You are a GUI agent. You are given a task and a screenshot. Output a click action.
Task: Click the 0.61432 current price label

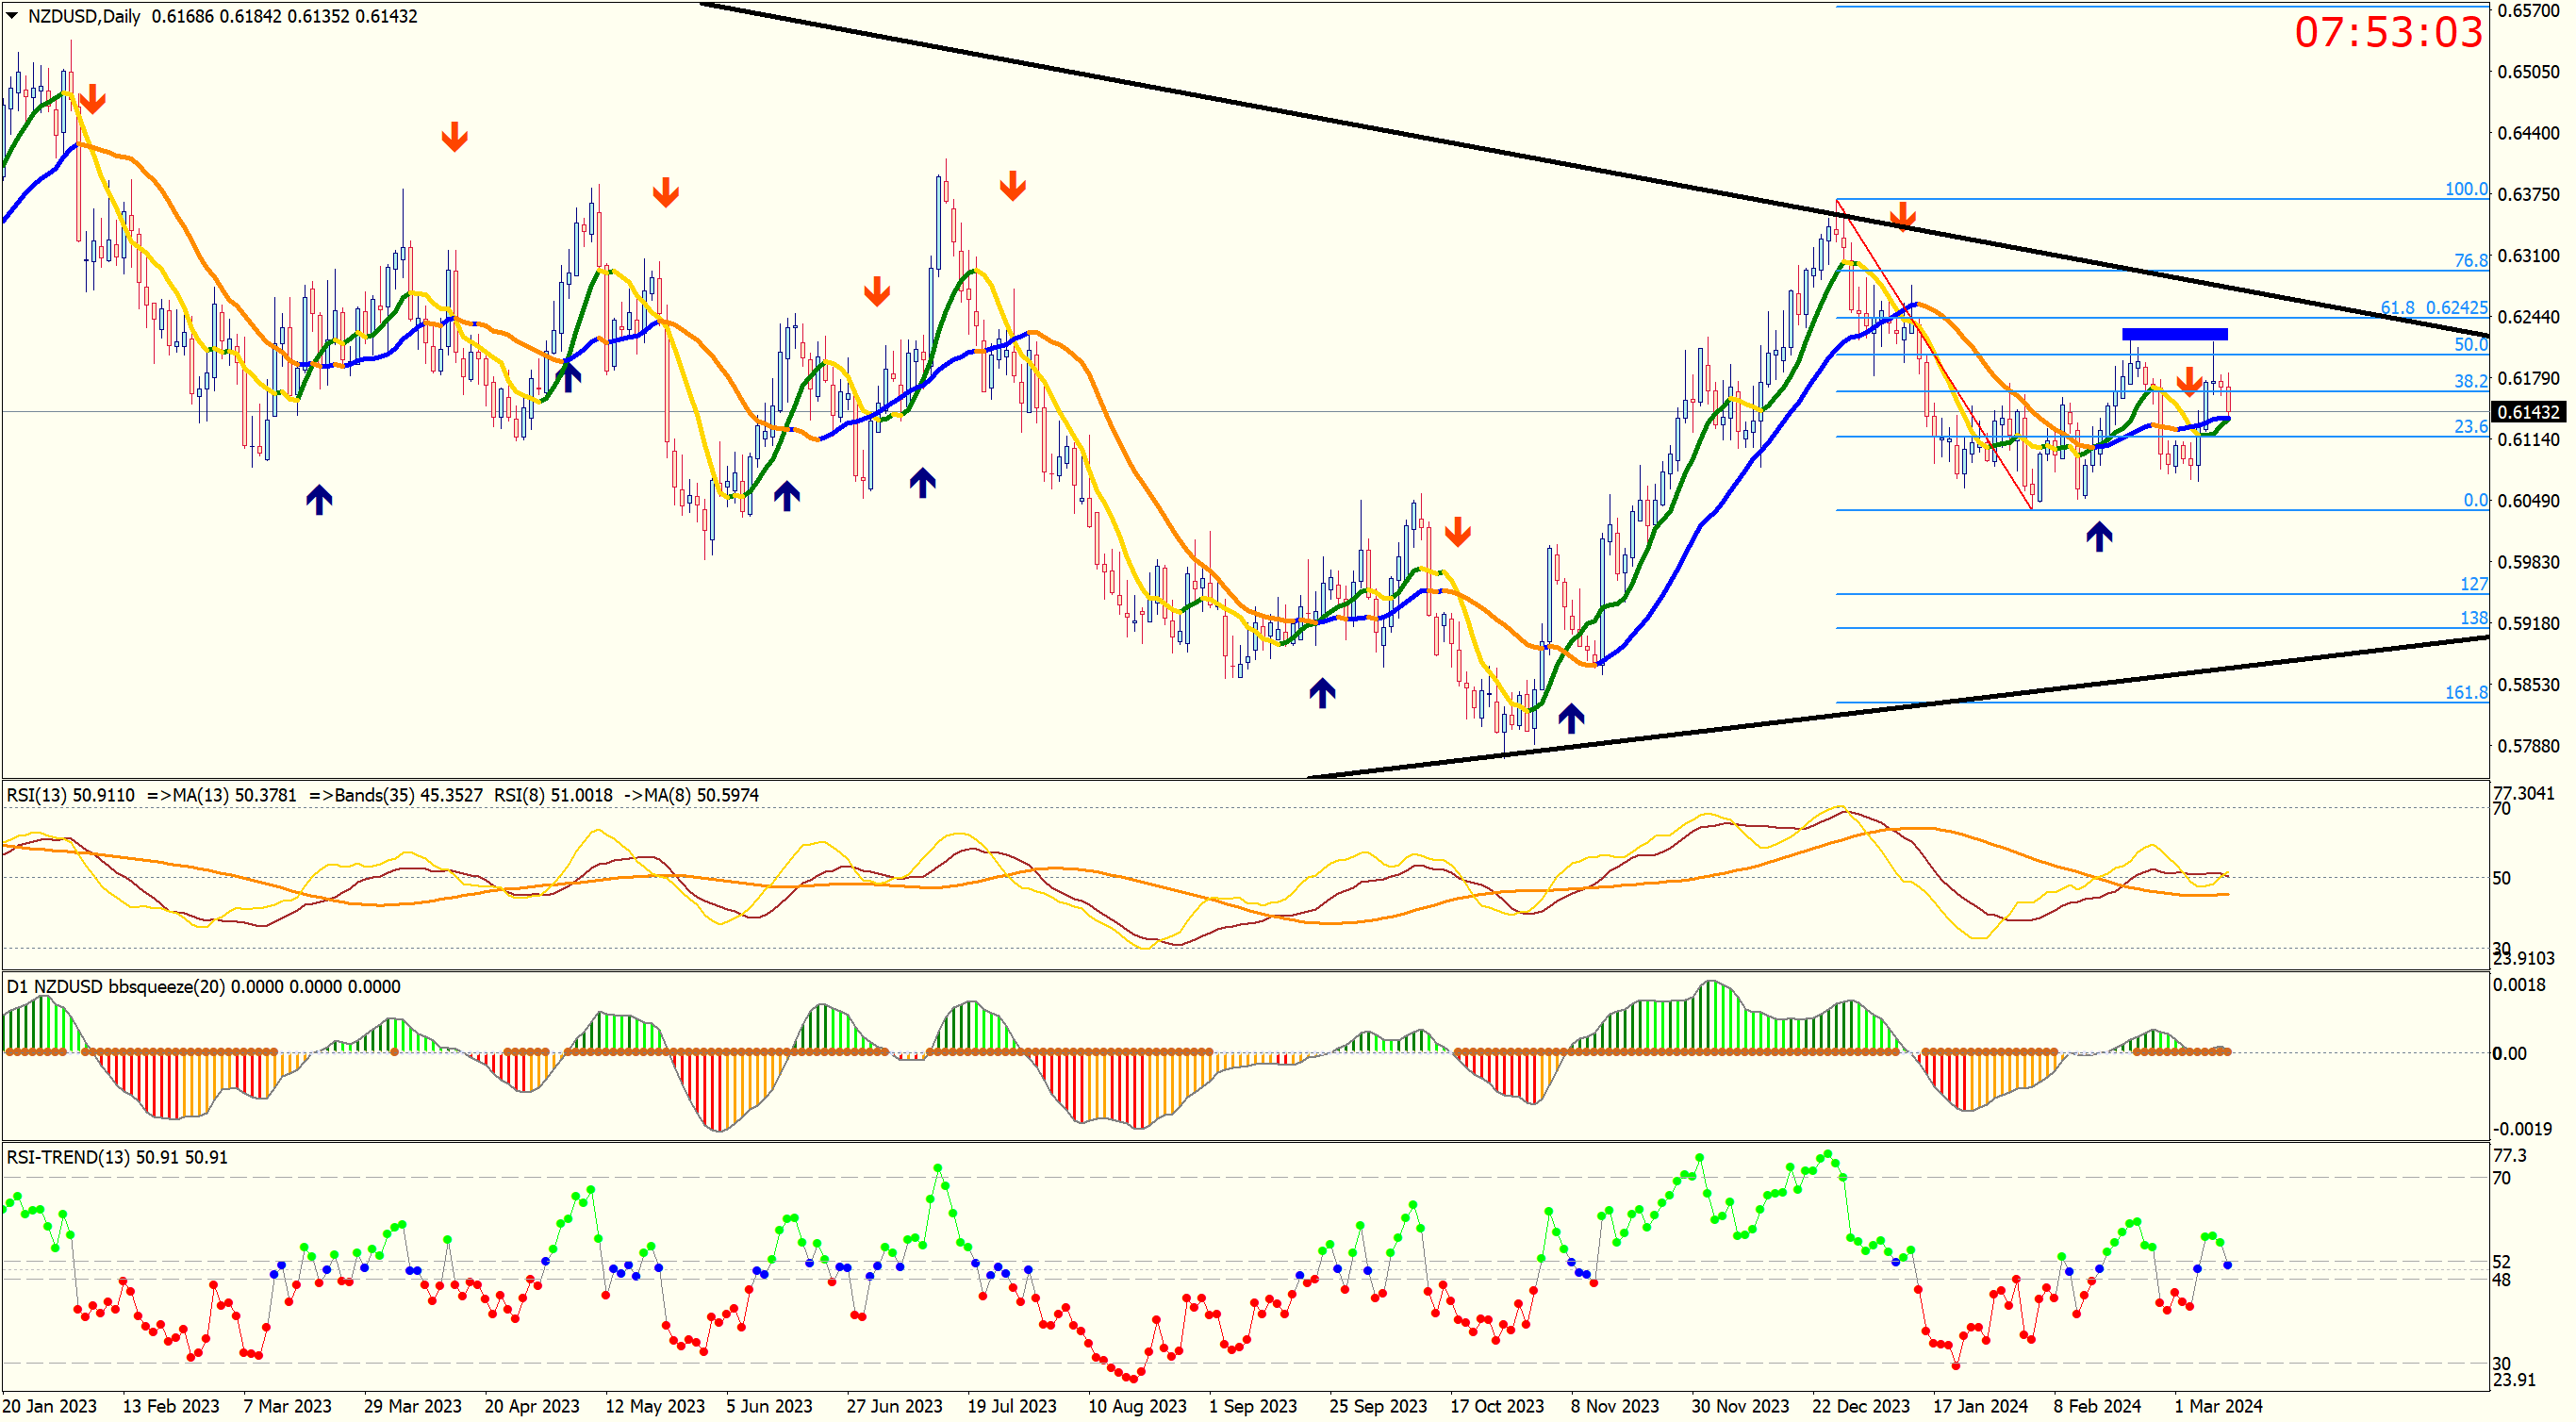pyautogui.click(x=2529, y=412)
